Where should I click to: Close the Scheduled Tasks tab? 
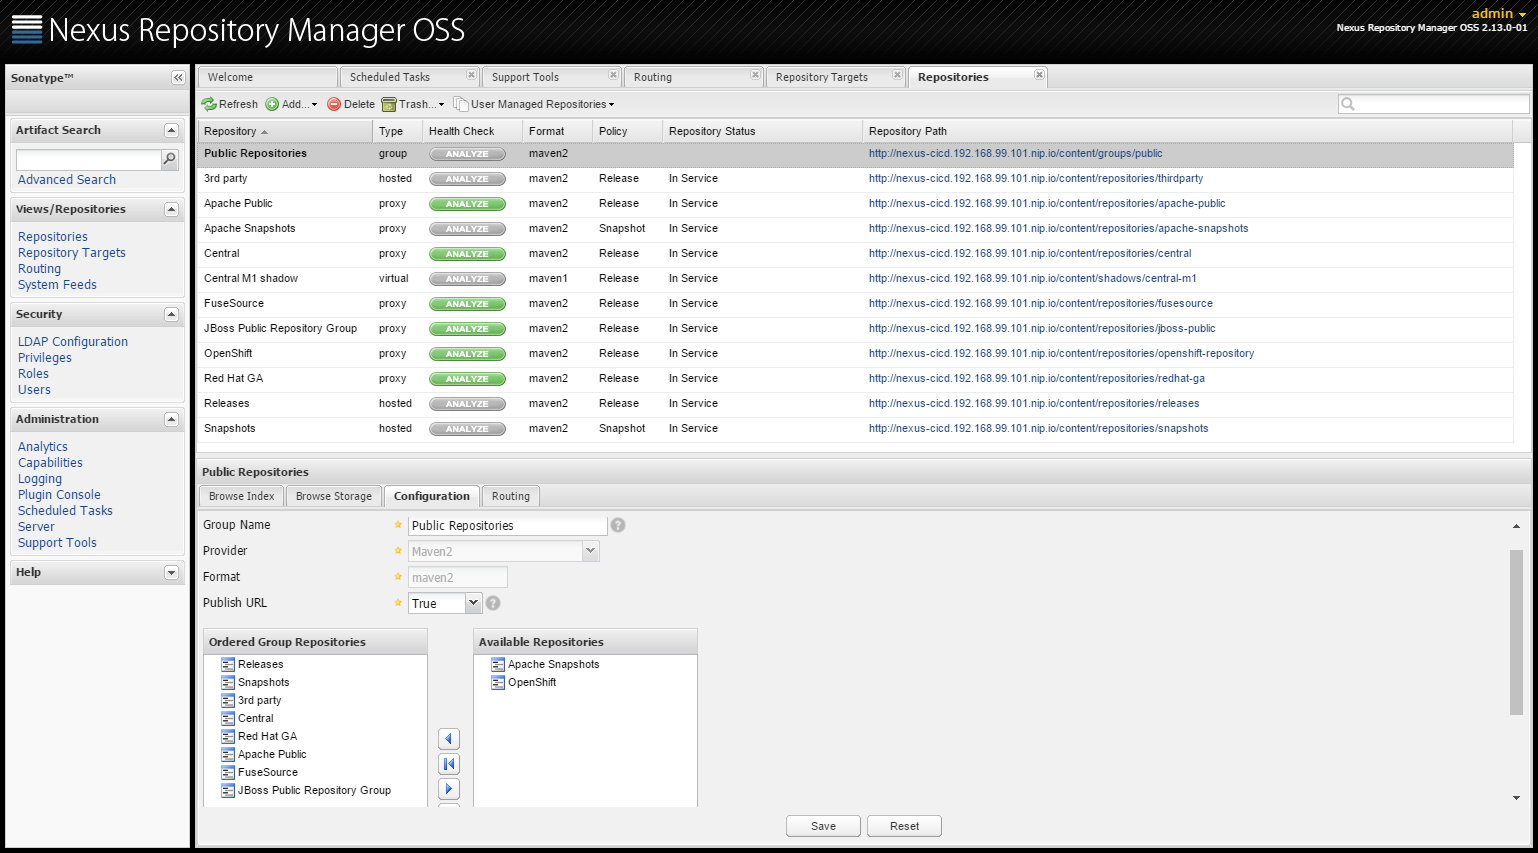471,75
